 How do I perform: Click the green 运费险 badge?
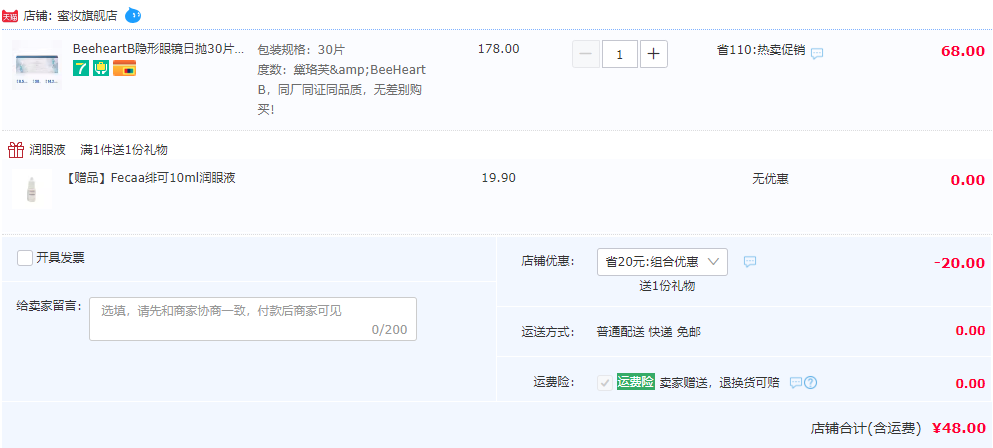[x=635, y=381]
